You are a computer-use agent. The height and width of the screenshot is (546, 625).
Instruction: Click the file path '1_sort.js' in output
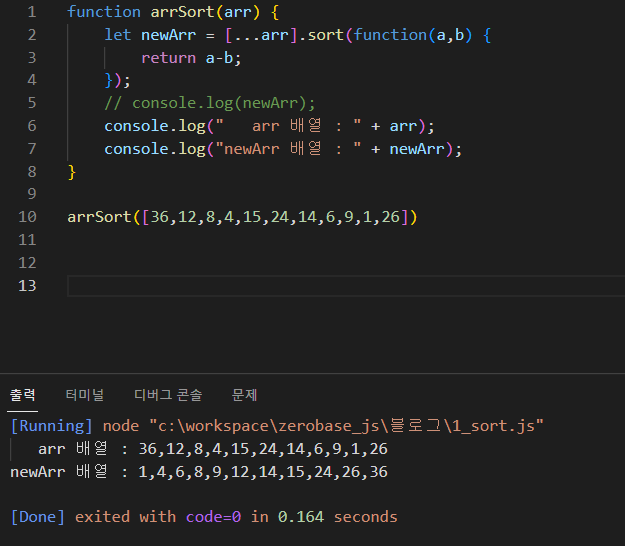point(494,426)
